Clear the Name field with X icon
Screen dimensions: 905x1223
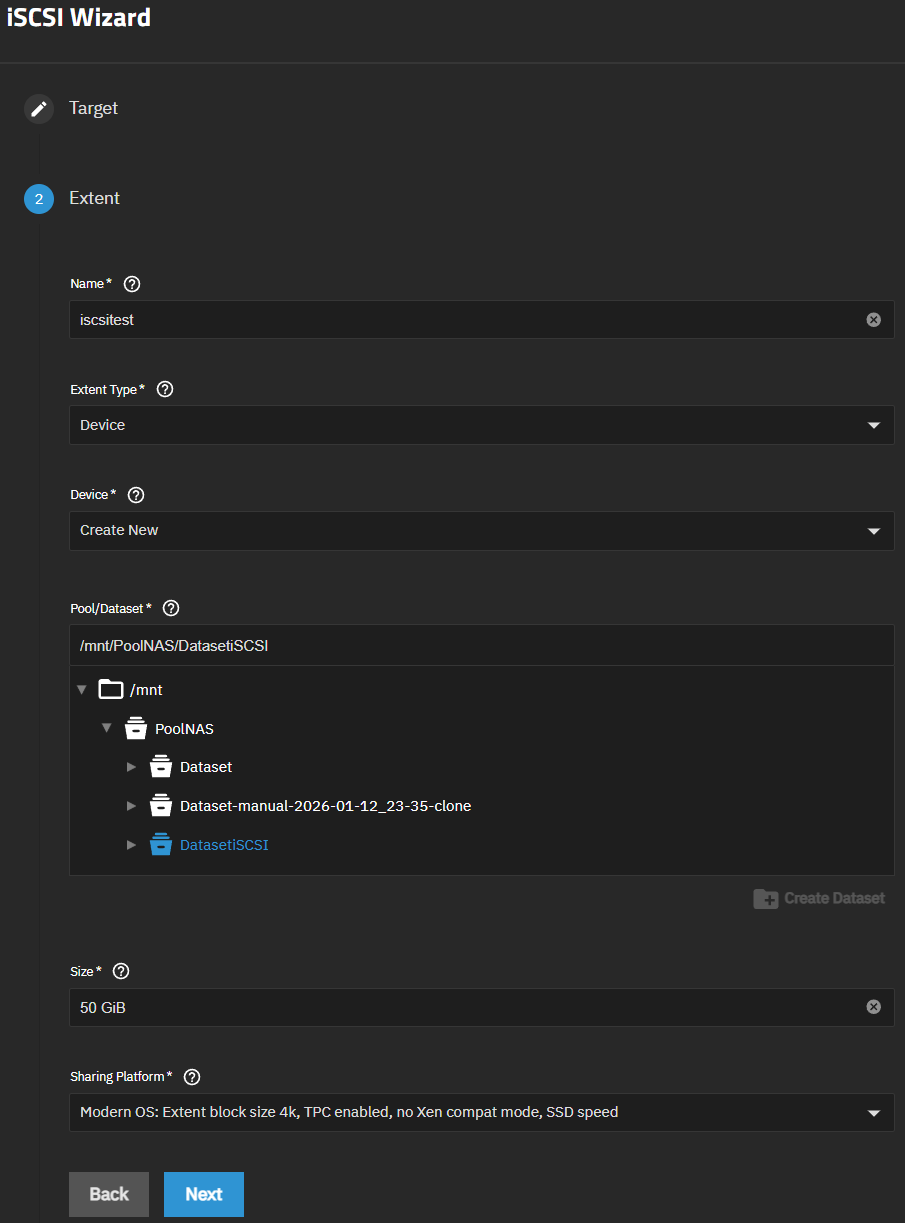(873, 320)
